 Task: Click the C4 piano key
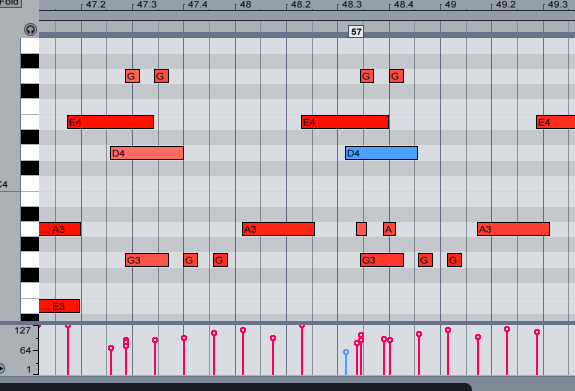[30, 183]
